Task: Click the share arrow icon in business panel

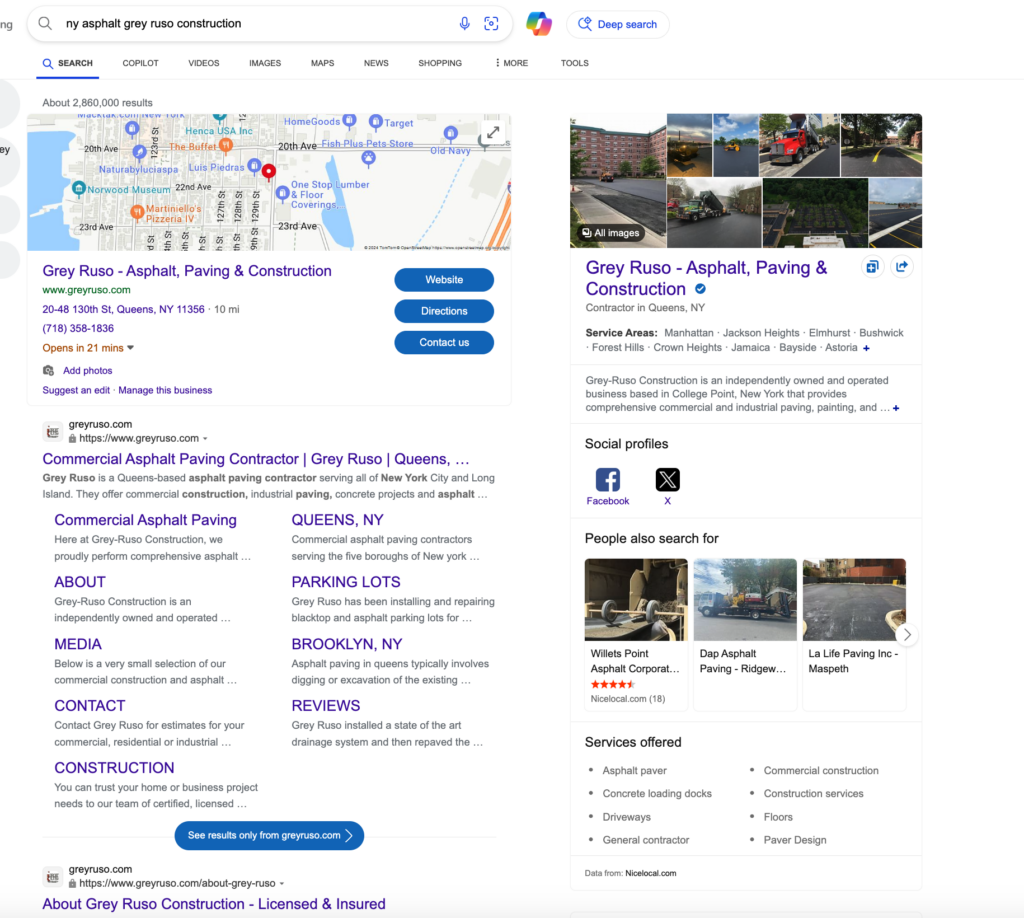Action: 902,267
